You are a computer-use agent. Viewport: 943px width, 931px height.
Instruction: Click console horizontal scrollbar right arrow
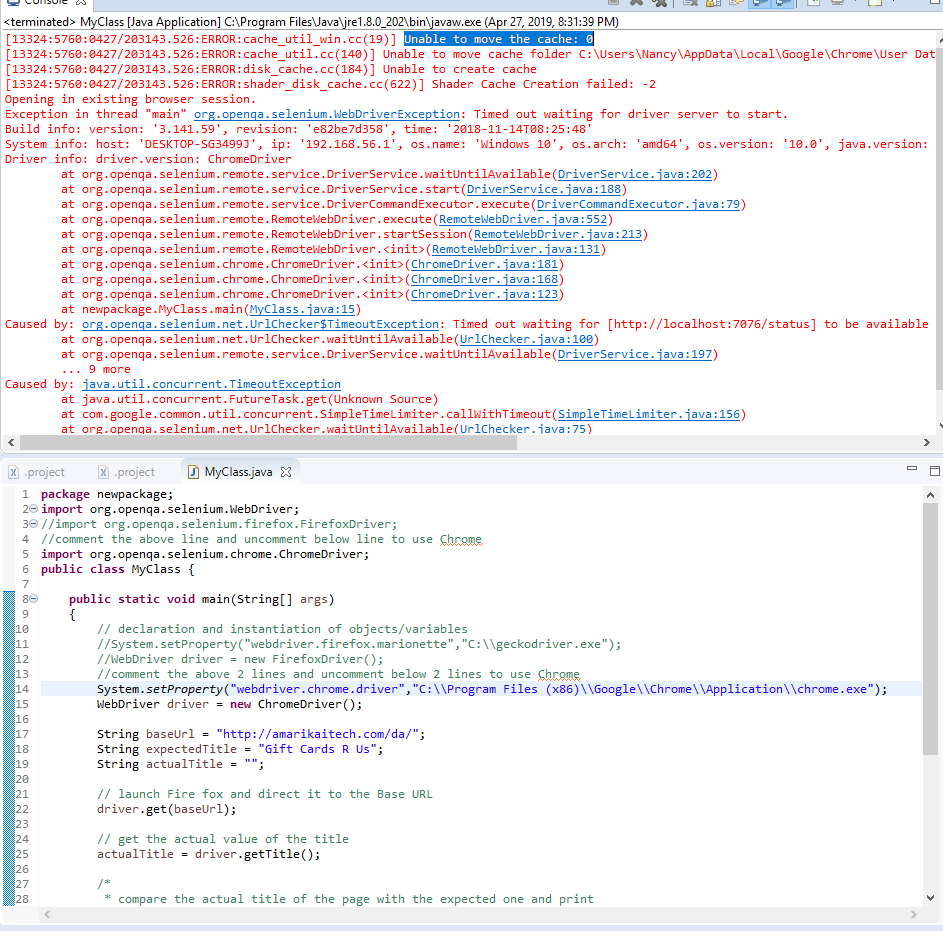tap(926, 443)
